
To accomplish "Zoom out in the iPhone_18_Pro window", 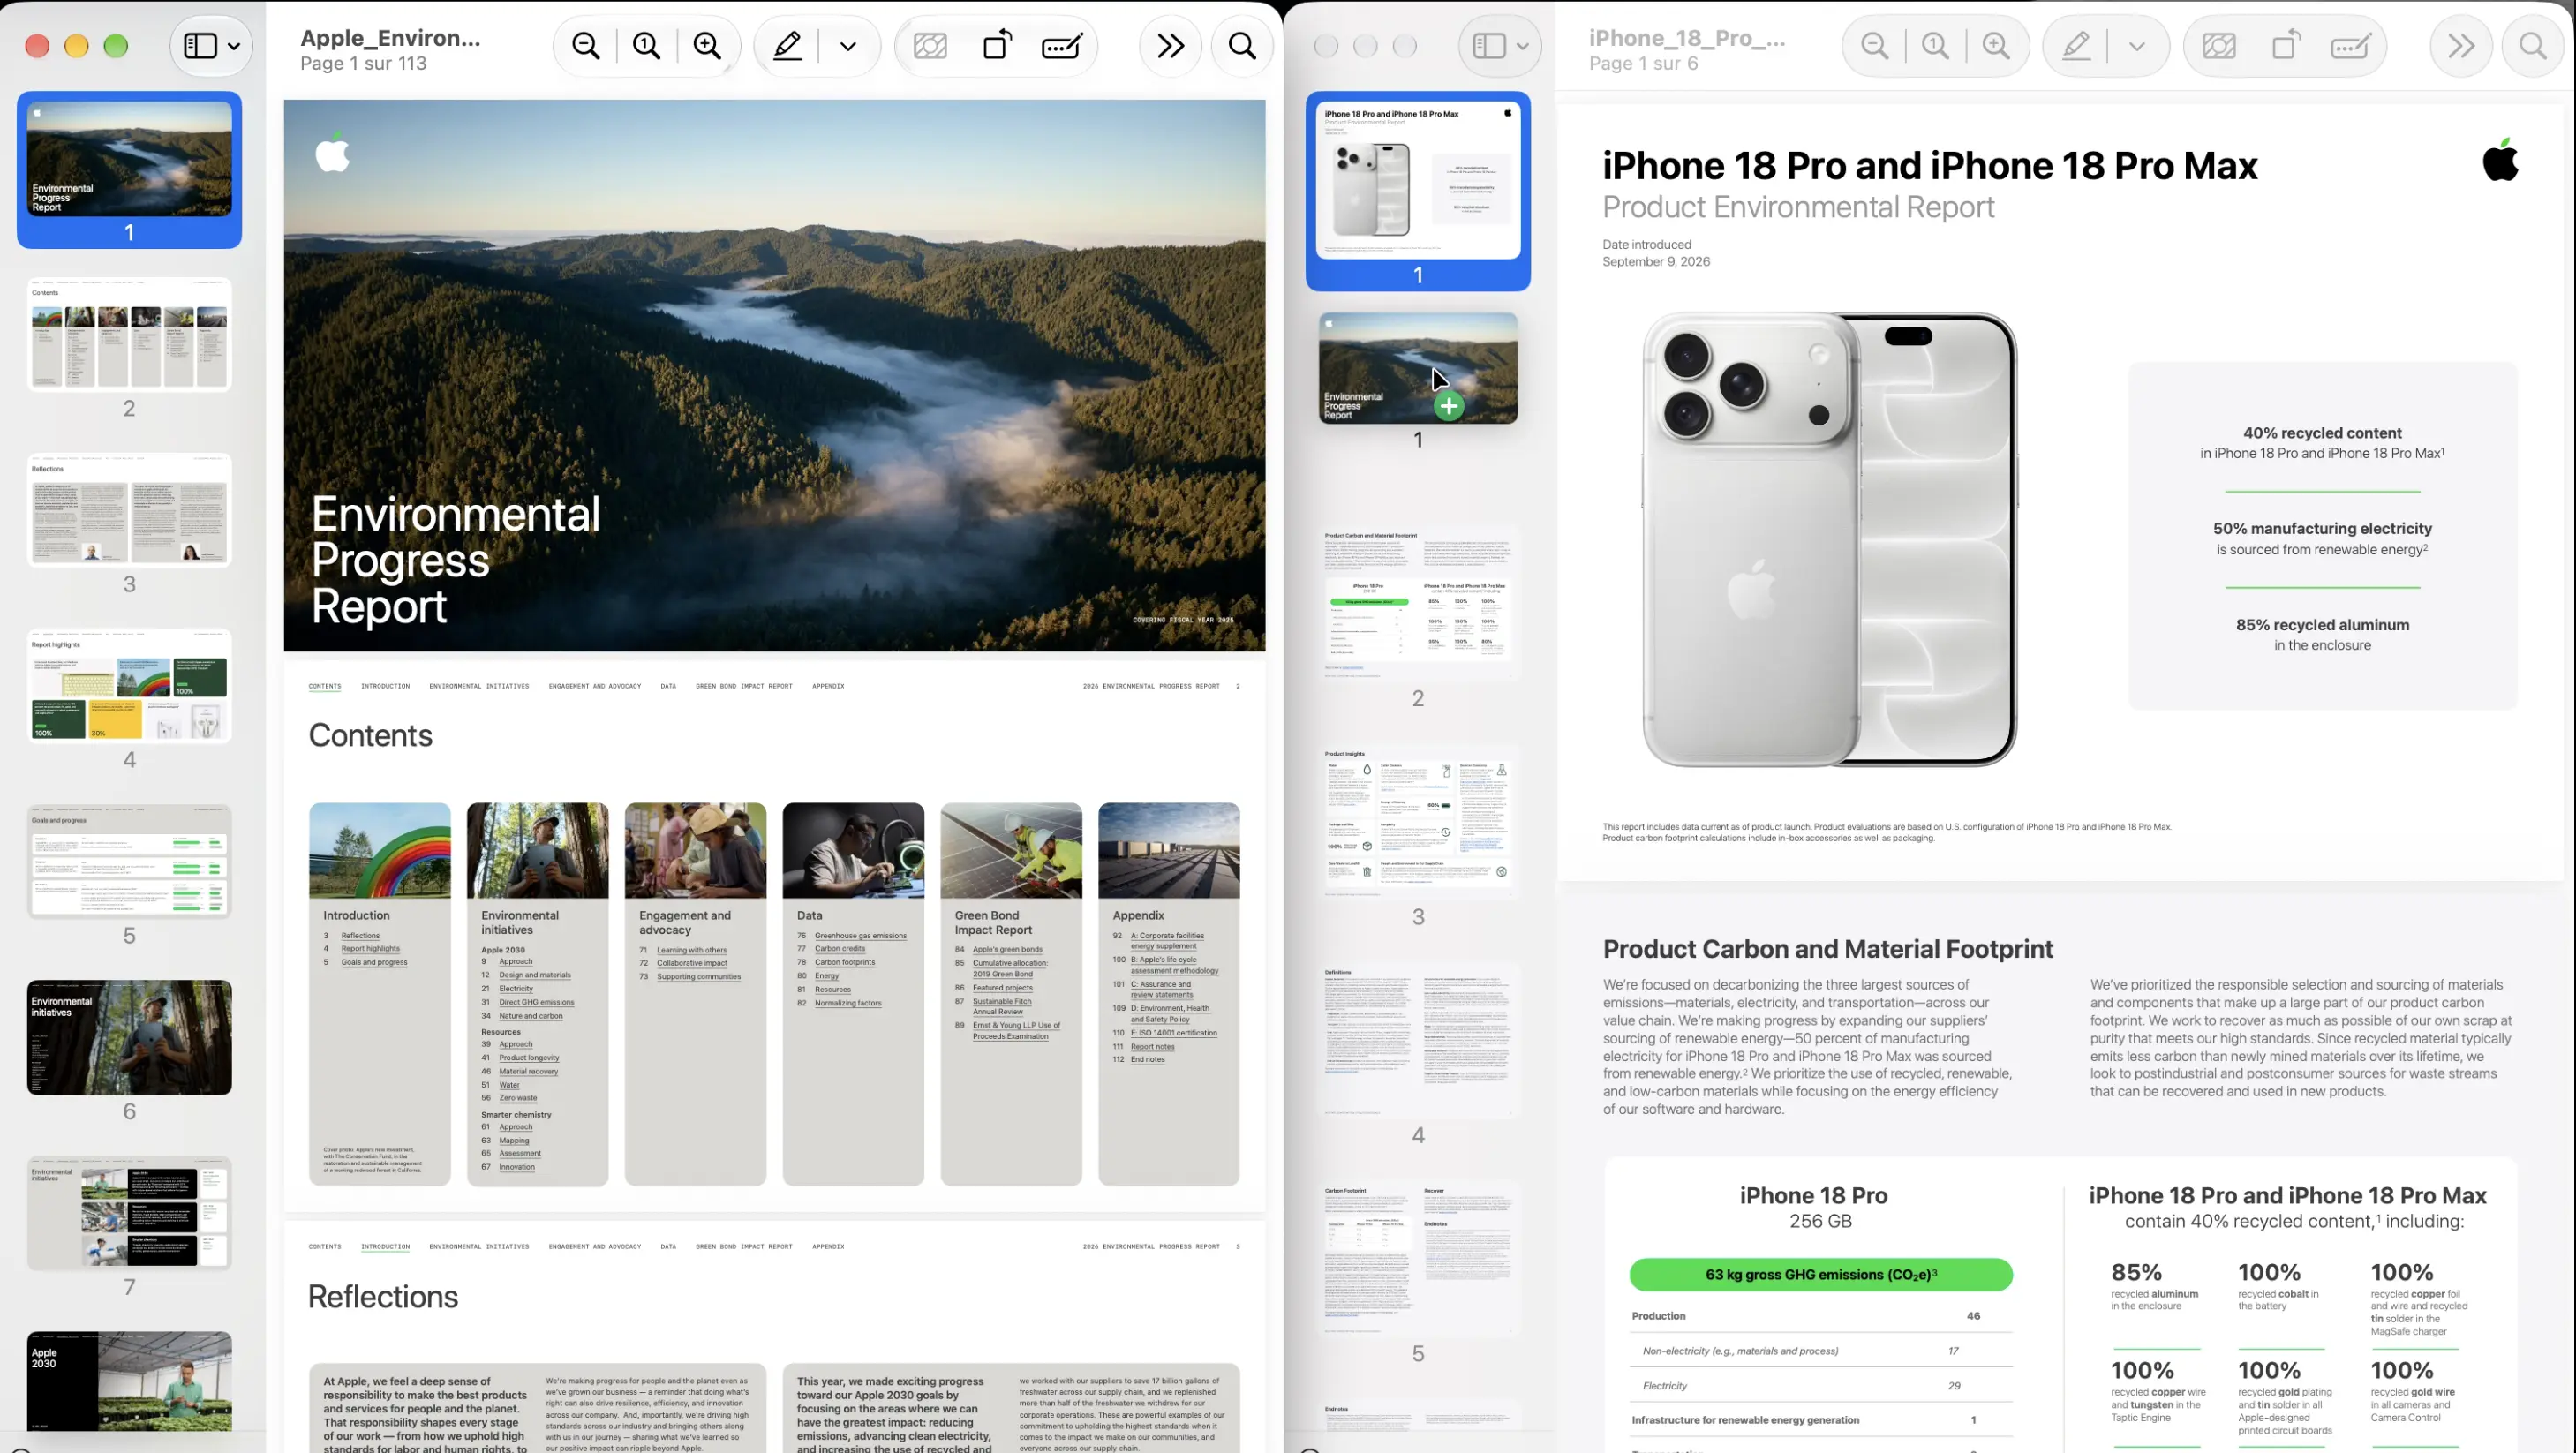I will [1875, 46].
